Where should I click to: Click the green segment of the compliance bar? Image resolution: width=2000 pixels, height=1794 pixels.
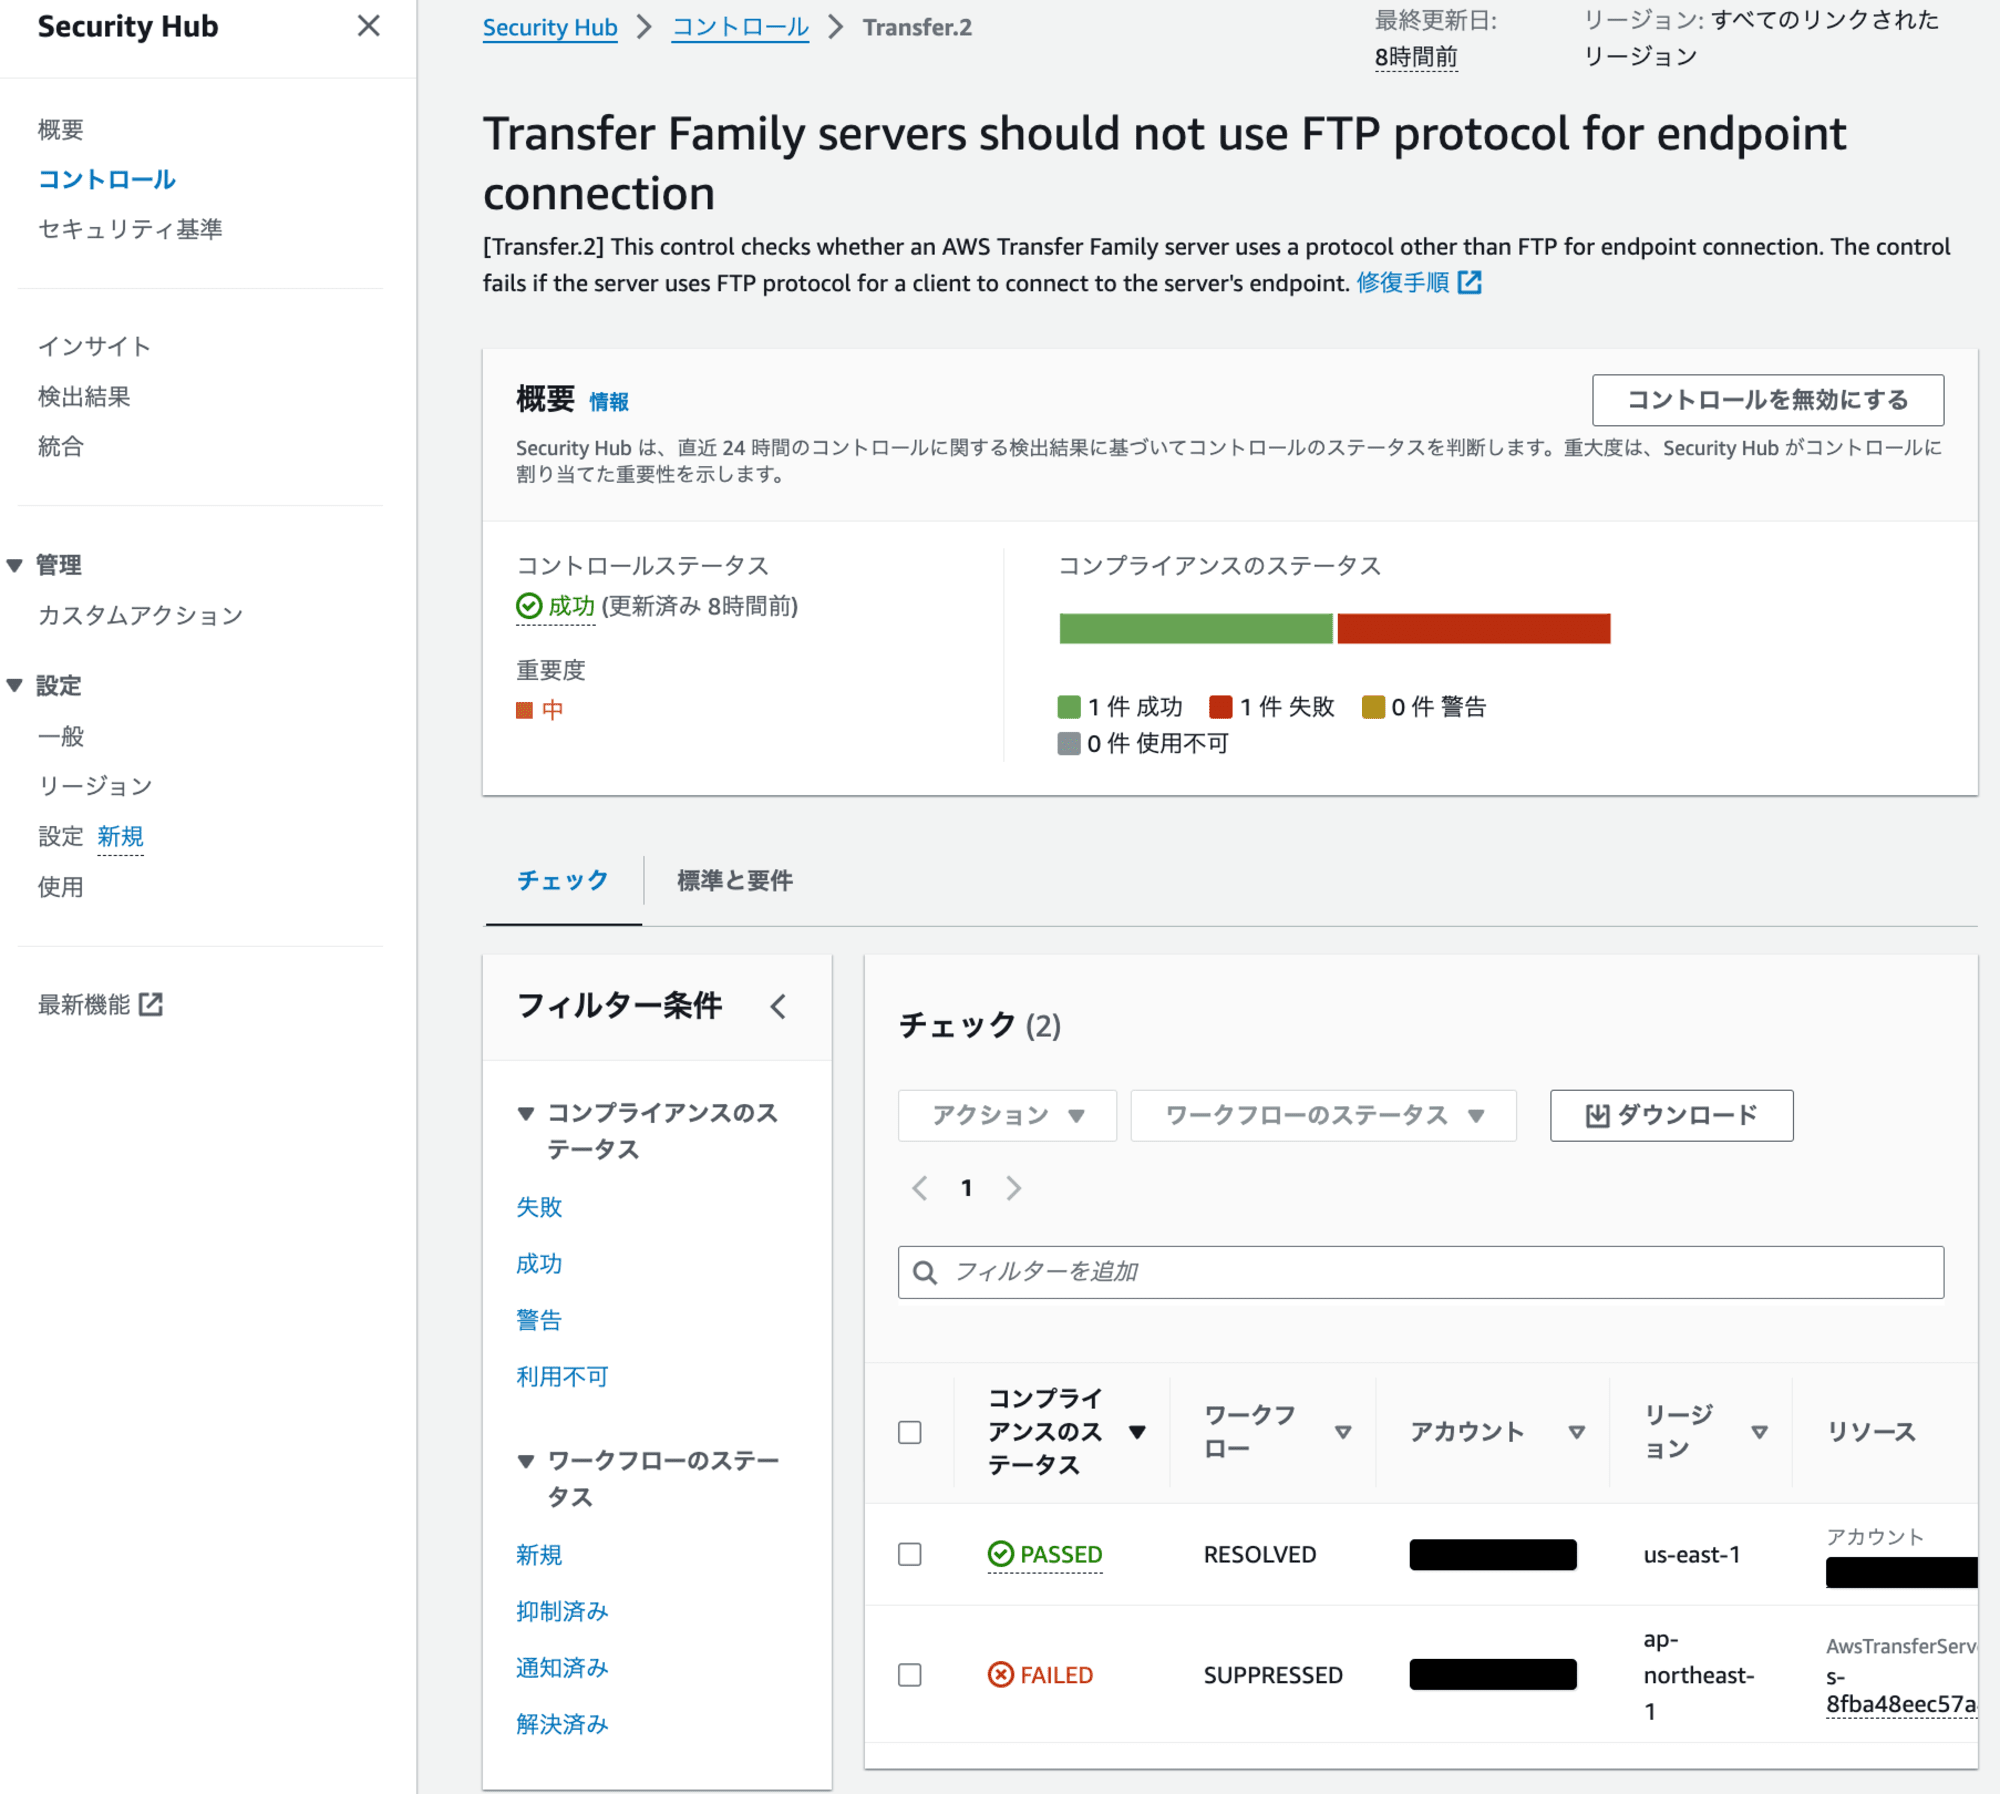(x=1196, y=628)
